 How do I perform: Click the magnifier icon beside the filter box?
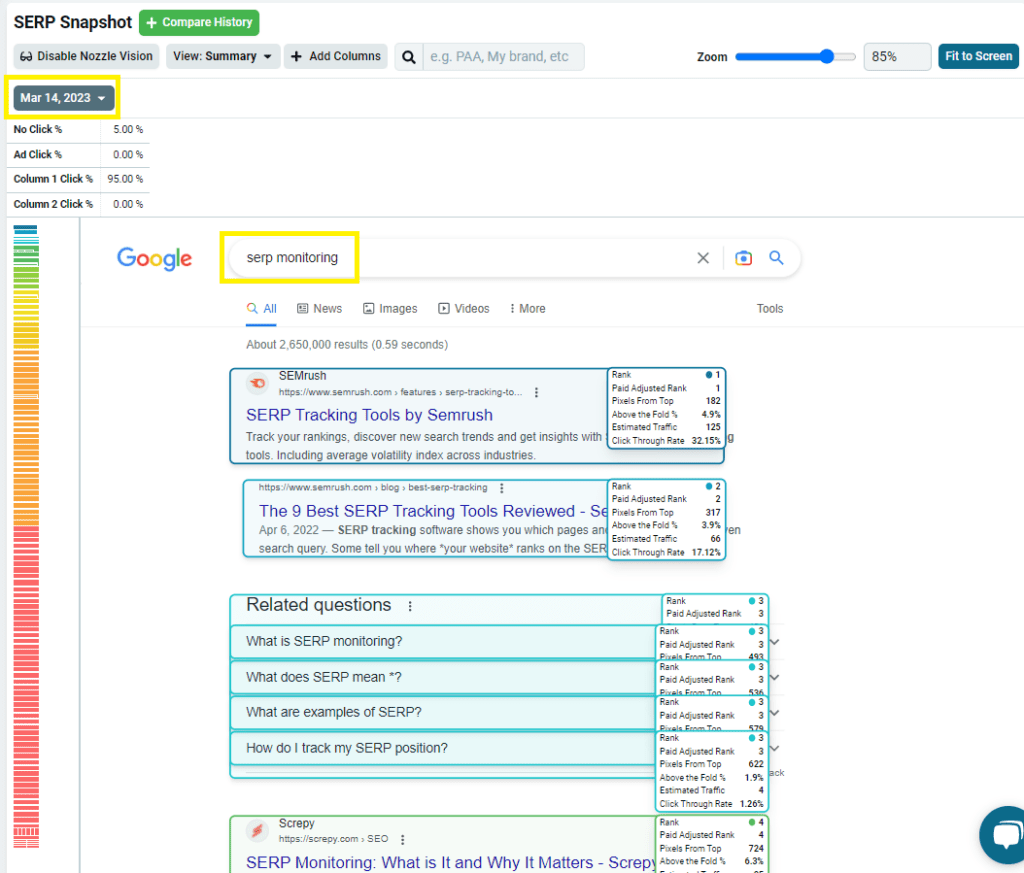(x=409, y=57)
